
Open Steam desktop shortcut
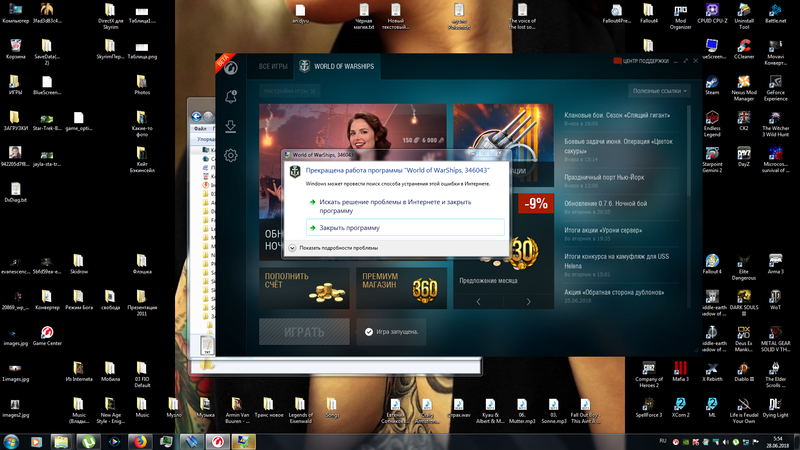[x=712, y=81]
